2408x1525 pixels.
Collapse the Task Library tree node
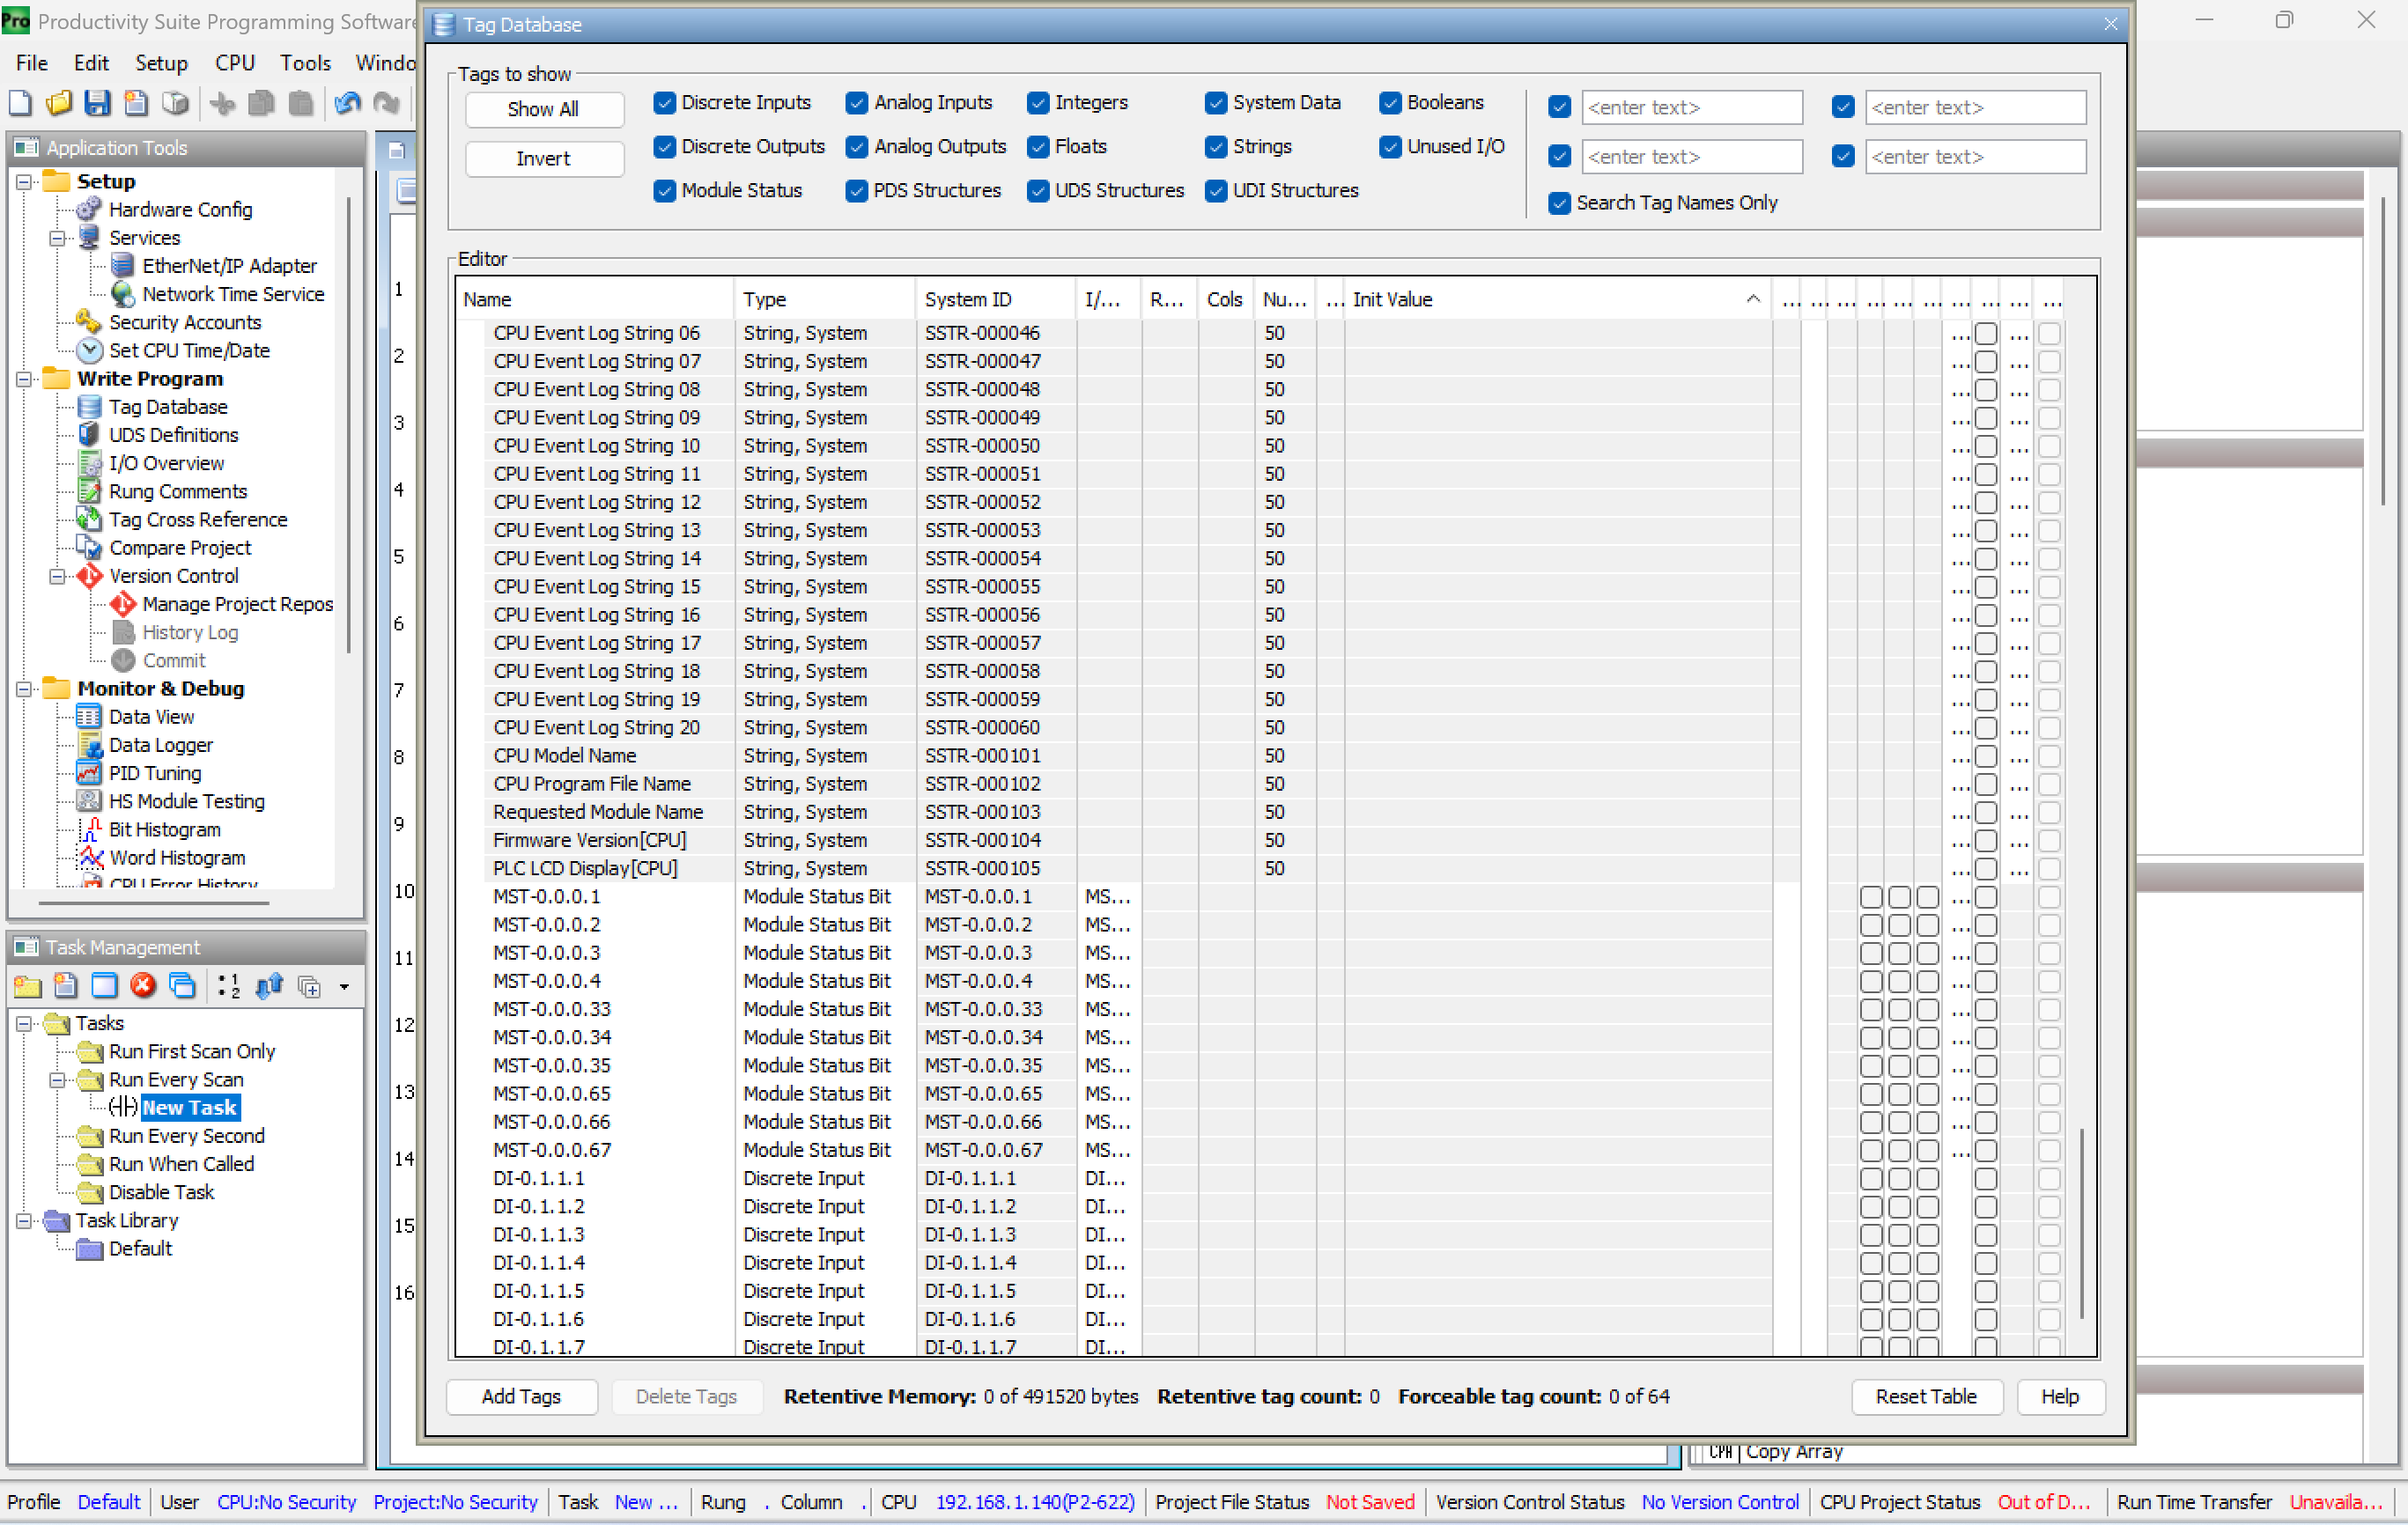coord(24,1220)
